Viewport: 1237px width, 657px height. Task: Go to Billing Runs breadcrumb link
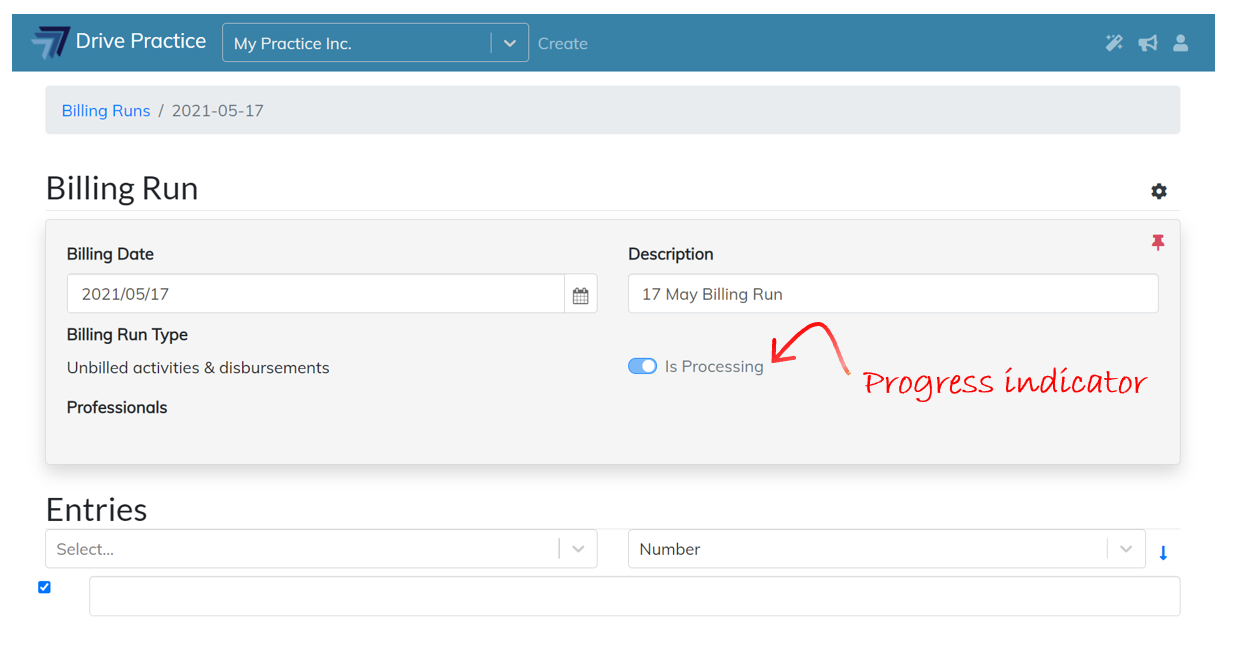point(106,111)
